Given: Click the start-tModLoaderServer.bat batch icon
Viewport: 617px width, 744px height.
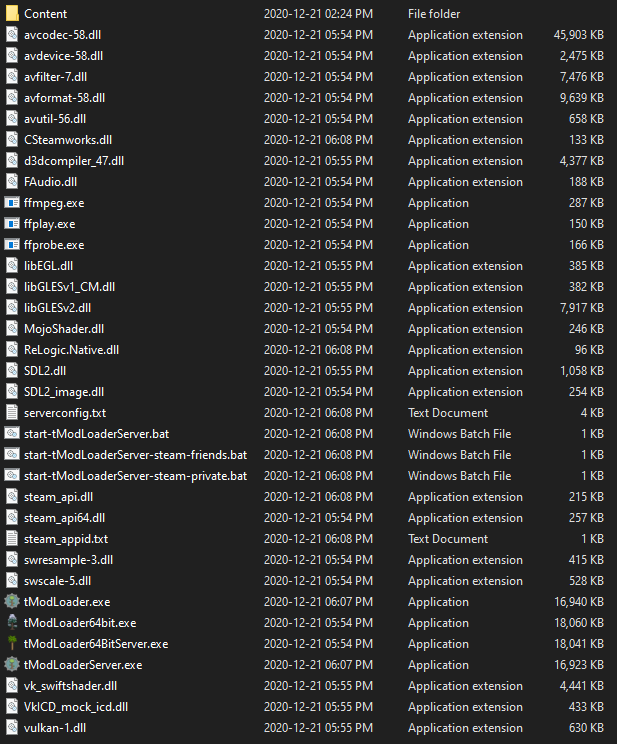Looking at the screenshot, I should pyautogui.click(x=12, y=434).
